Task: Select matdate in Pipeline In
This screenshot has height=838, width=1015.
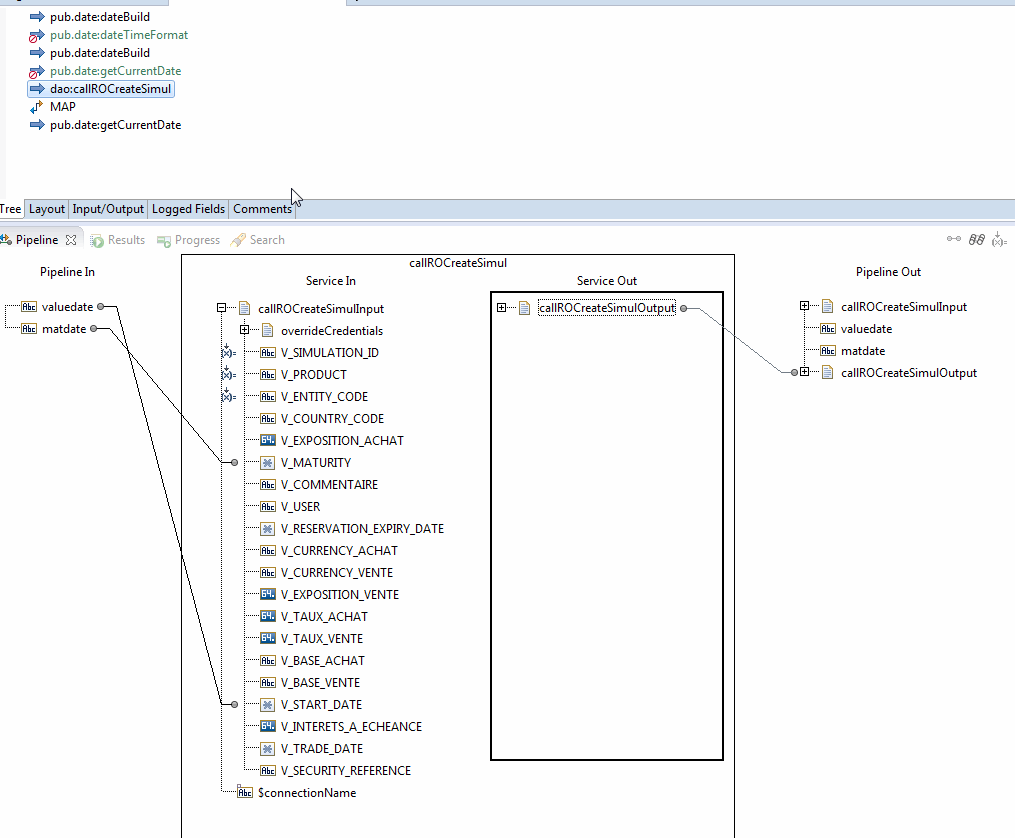Action: [64, 329]
